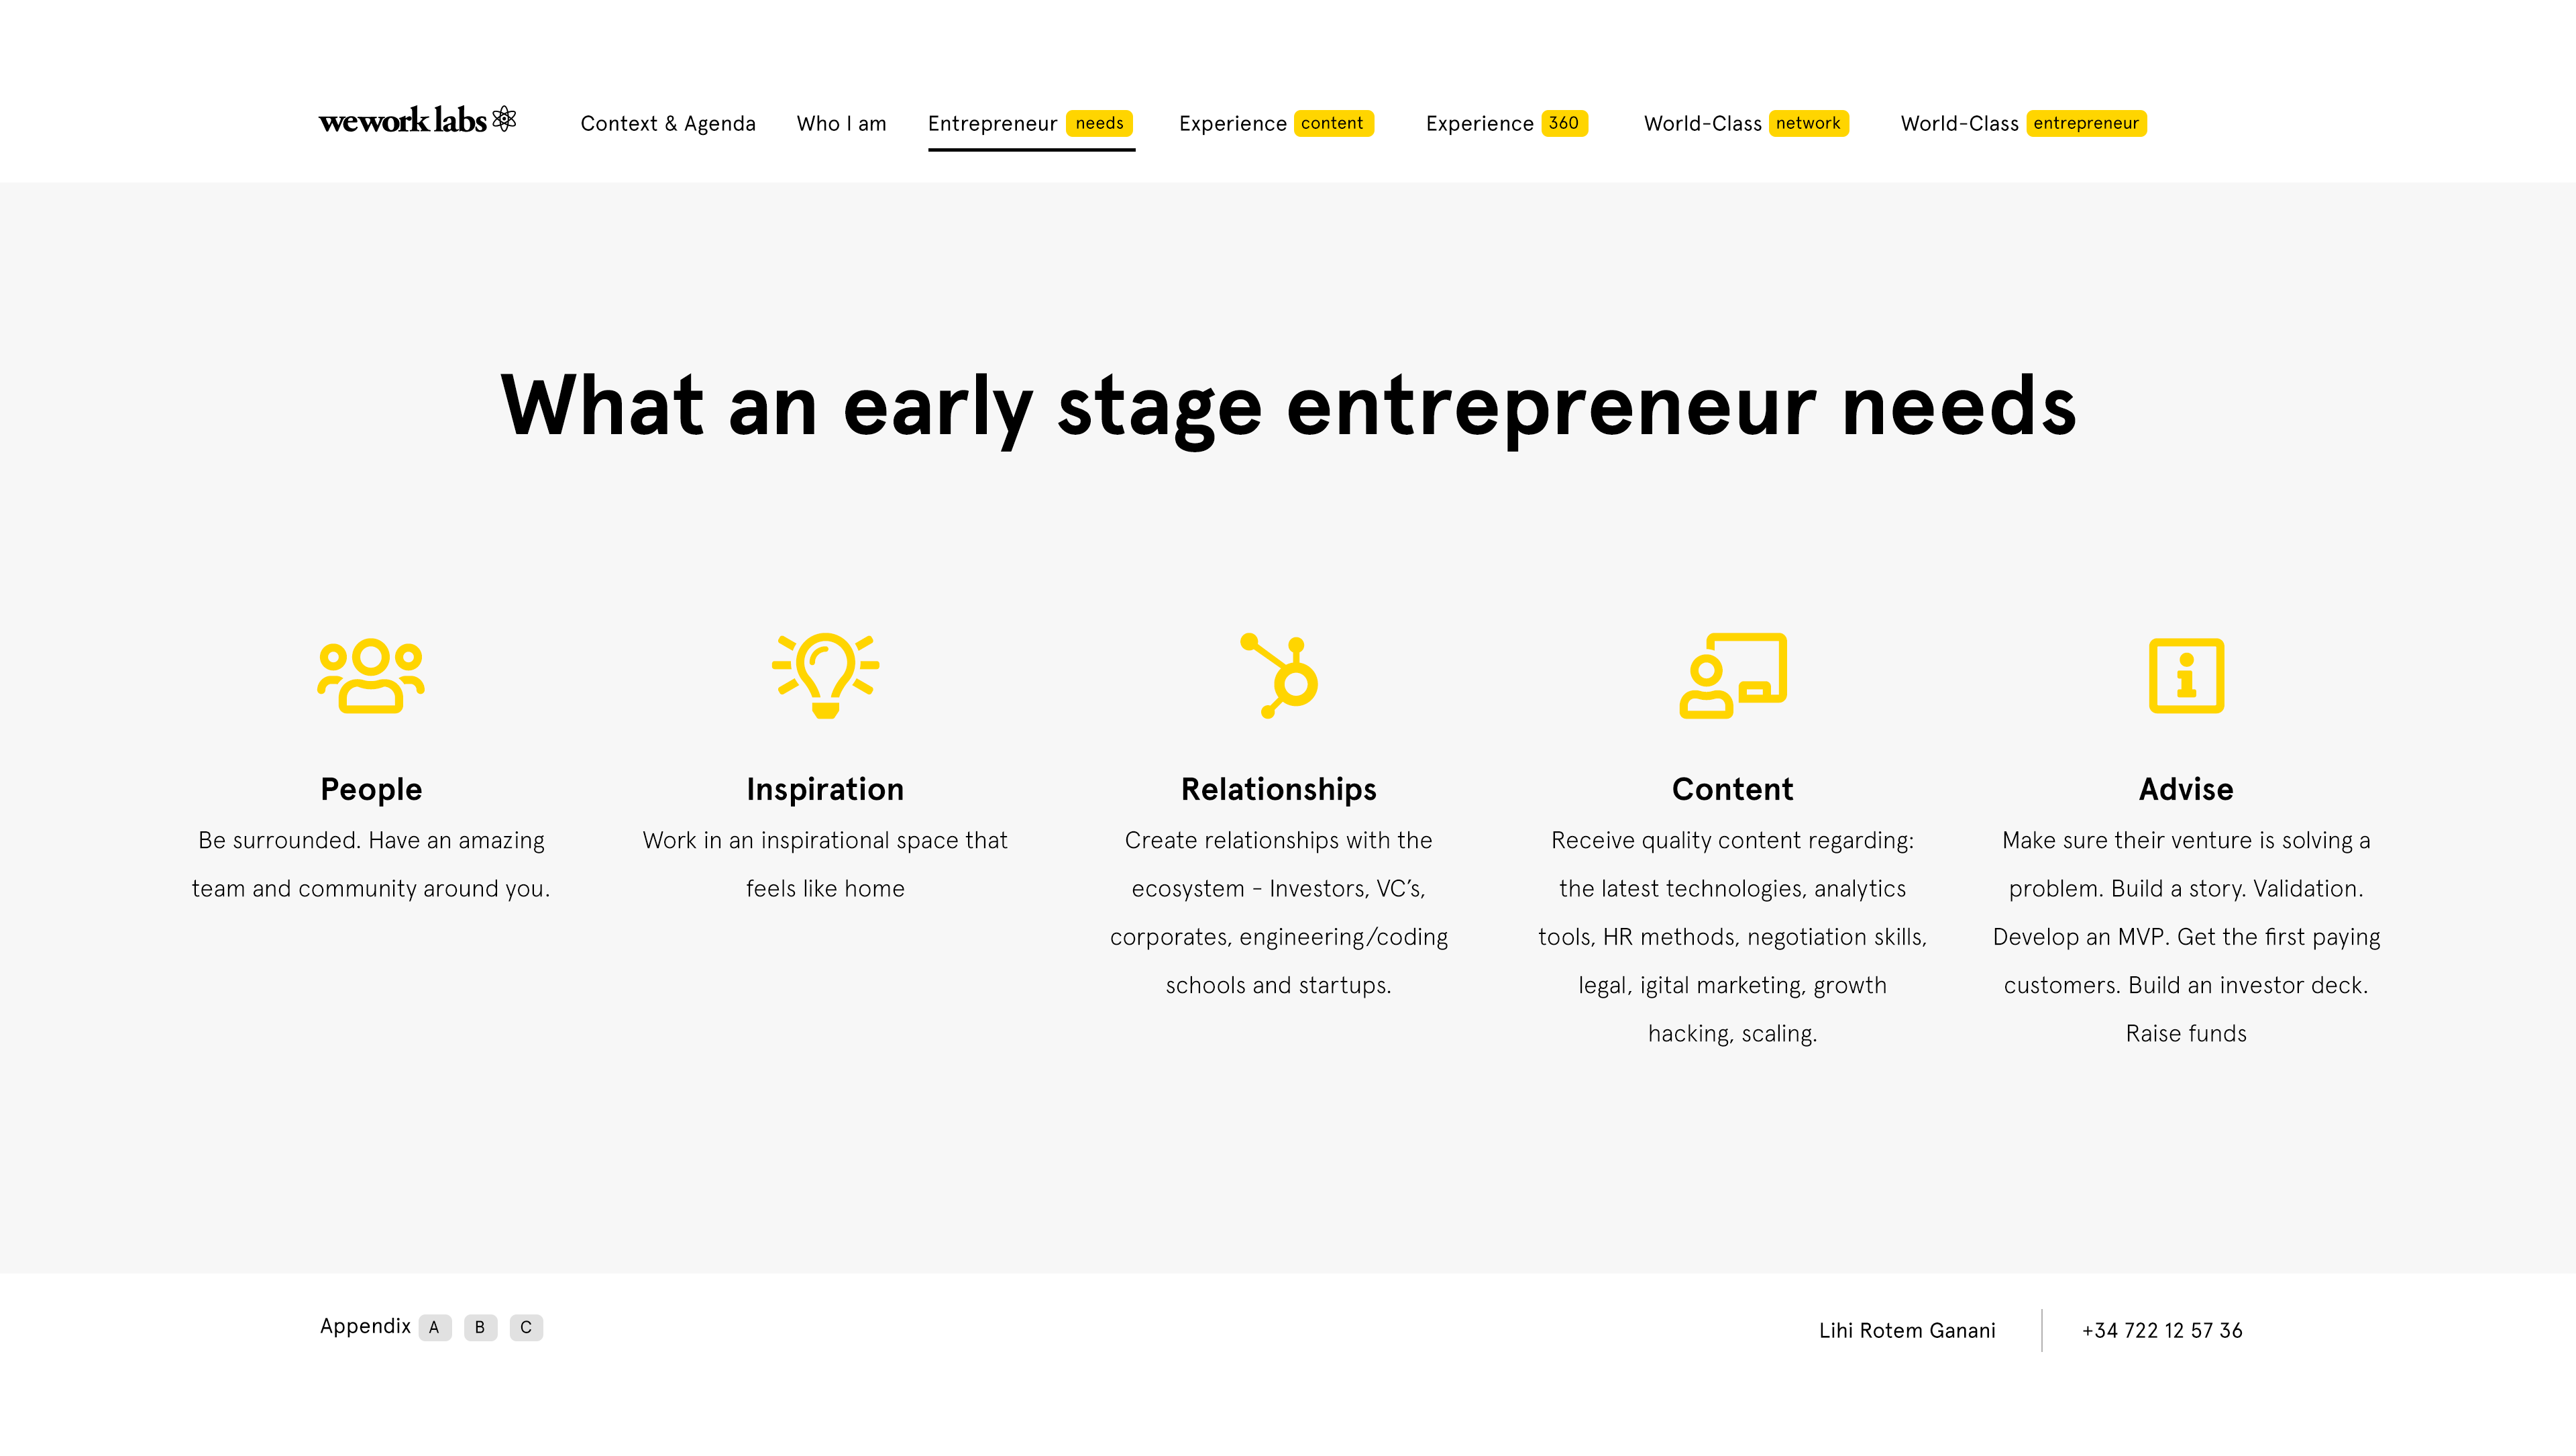This screenshot has height=1456, width=2576.
Task: Go to World-Class entrepreneur tab
Action: [2023, 123]
